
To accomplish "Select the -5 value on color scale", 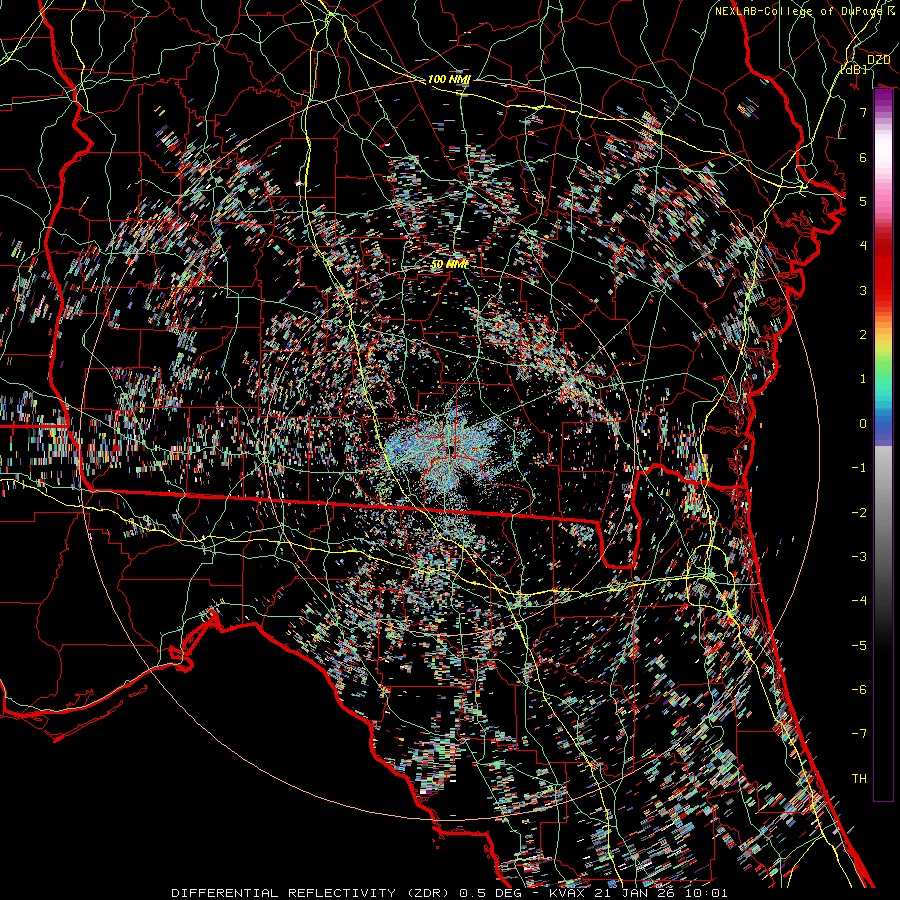I will [859, 645].
